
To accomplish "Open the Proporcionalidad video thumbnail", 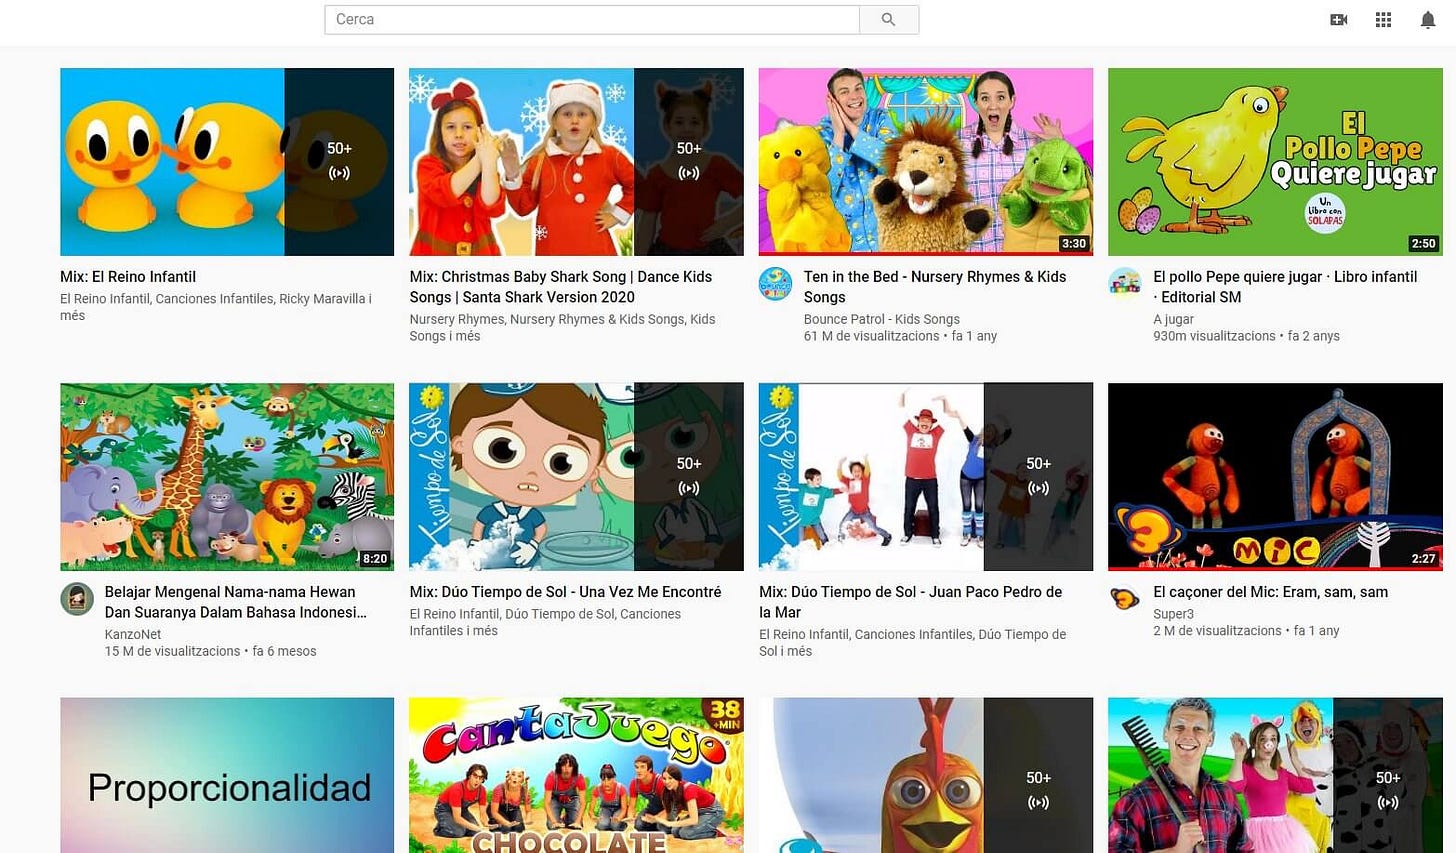I will coord(227,775).
